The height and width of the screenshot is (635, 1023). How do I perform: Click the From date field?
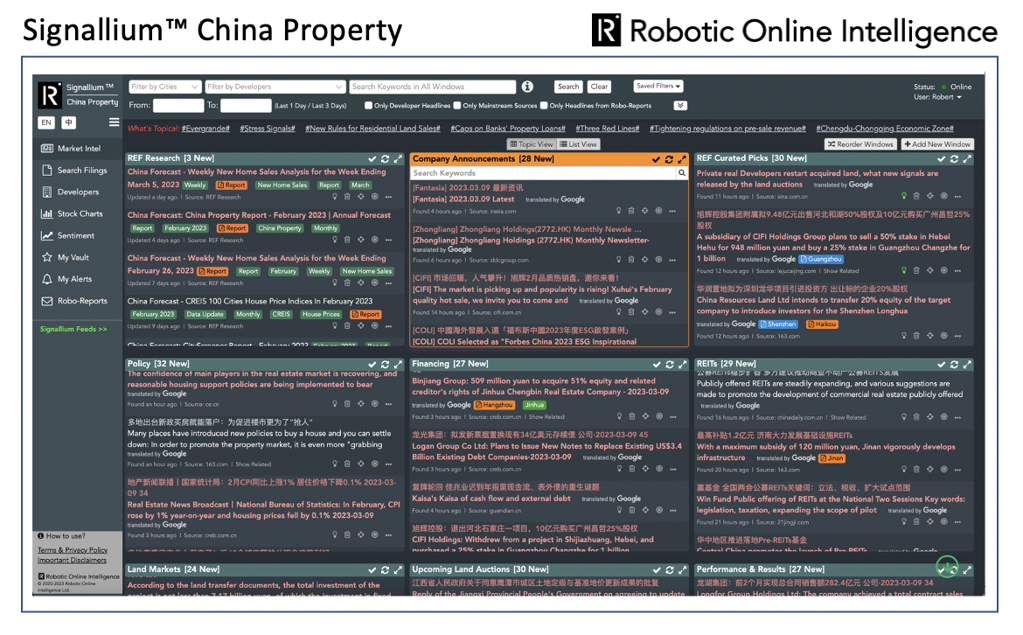pos(178,105)
